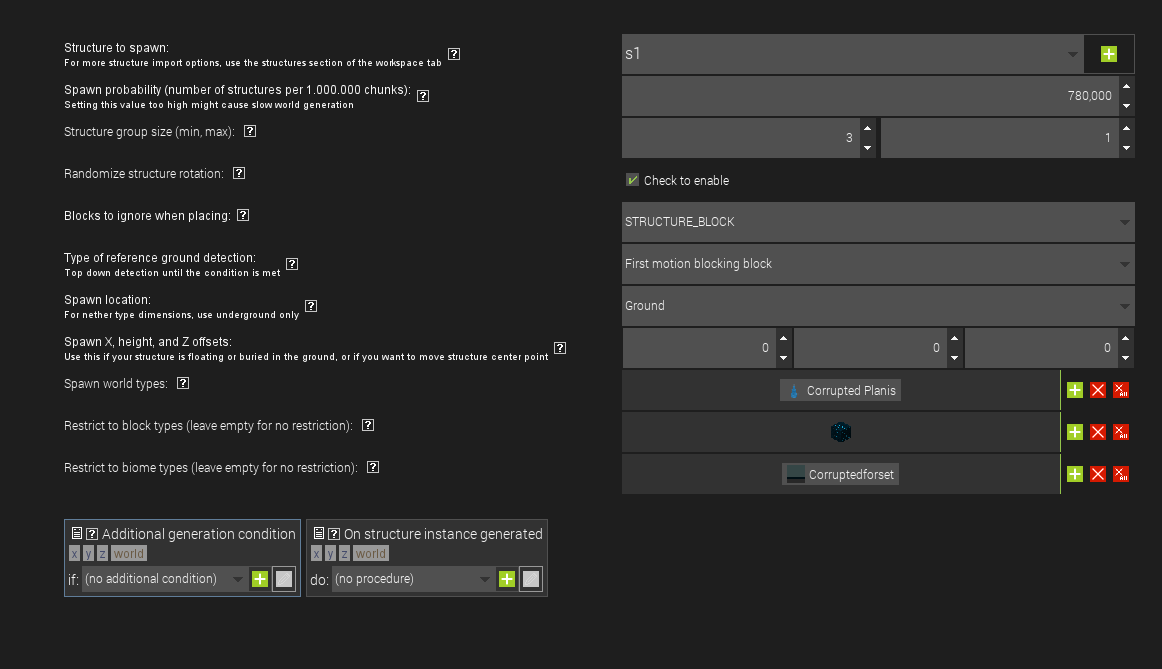Change spawn location from the Ground dropdown
Screen dimensions: 1162x669
pos(878,305)
